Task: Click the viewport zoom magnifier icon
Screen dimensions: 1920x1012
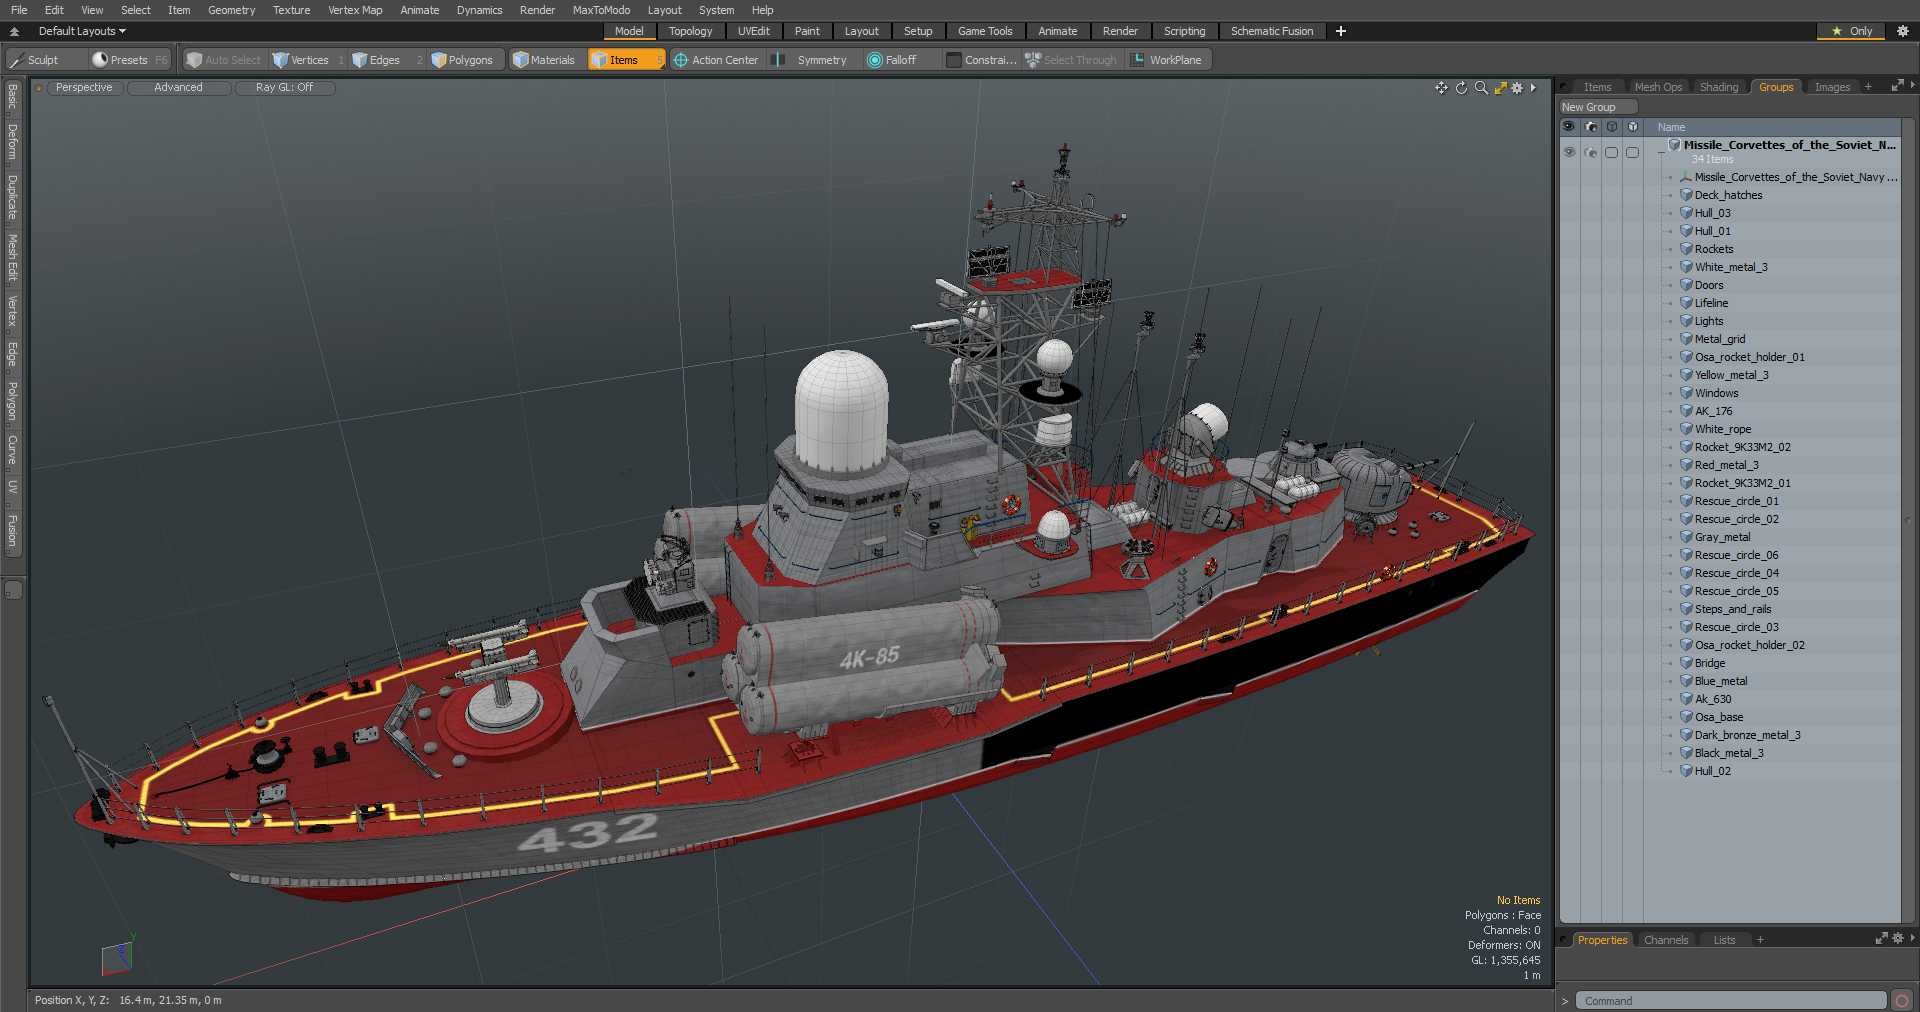Action: (1481, 88)
